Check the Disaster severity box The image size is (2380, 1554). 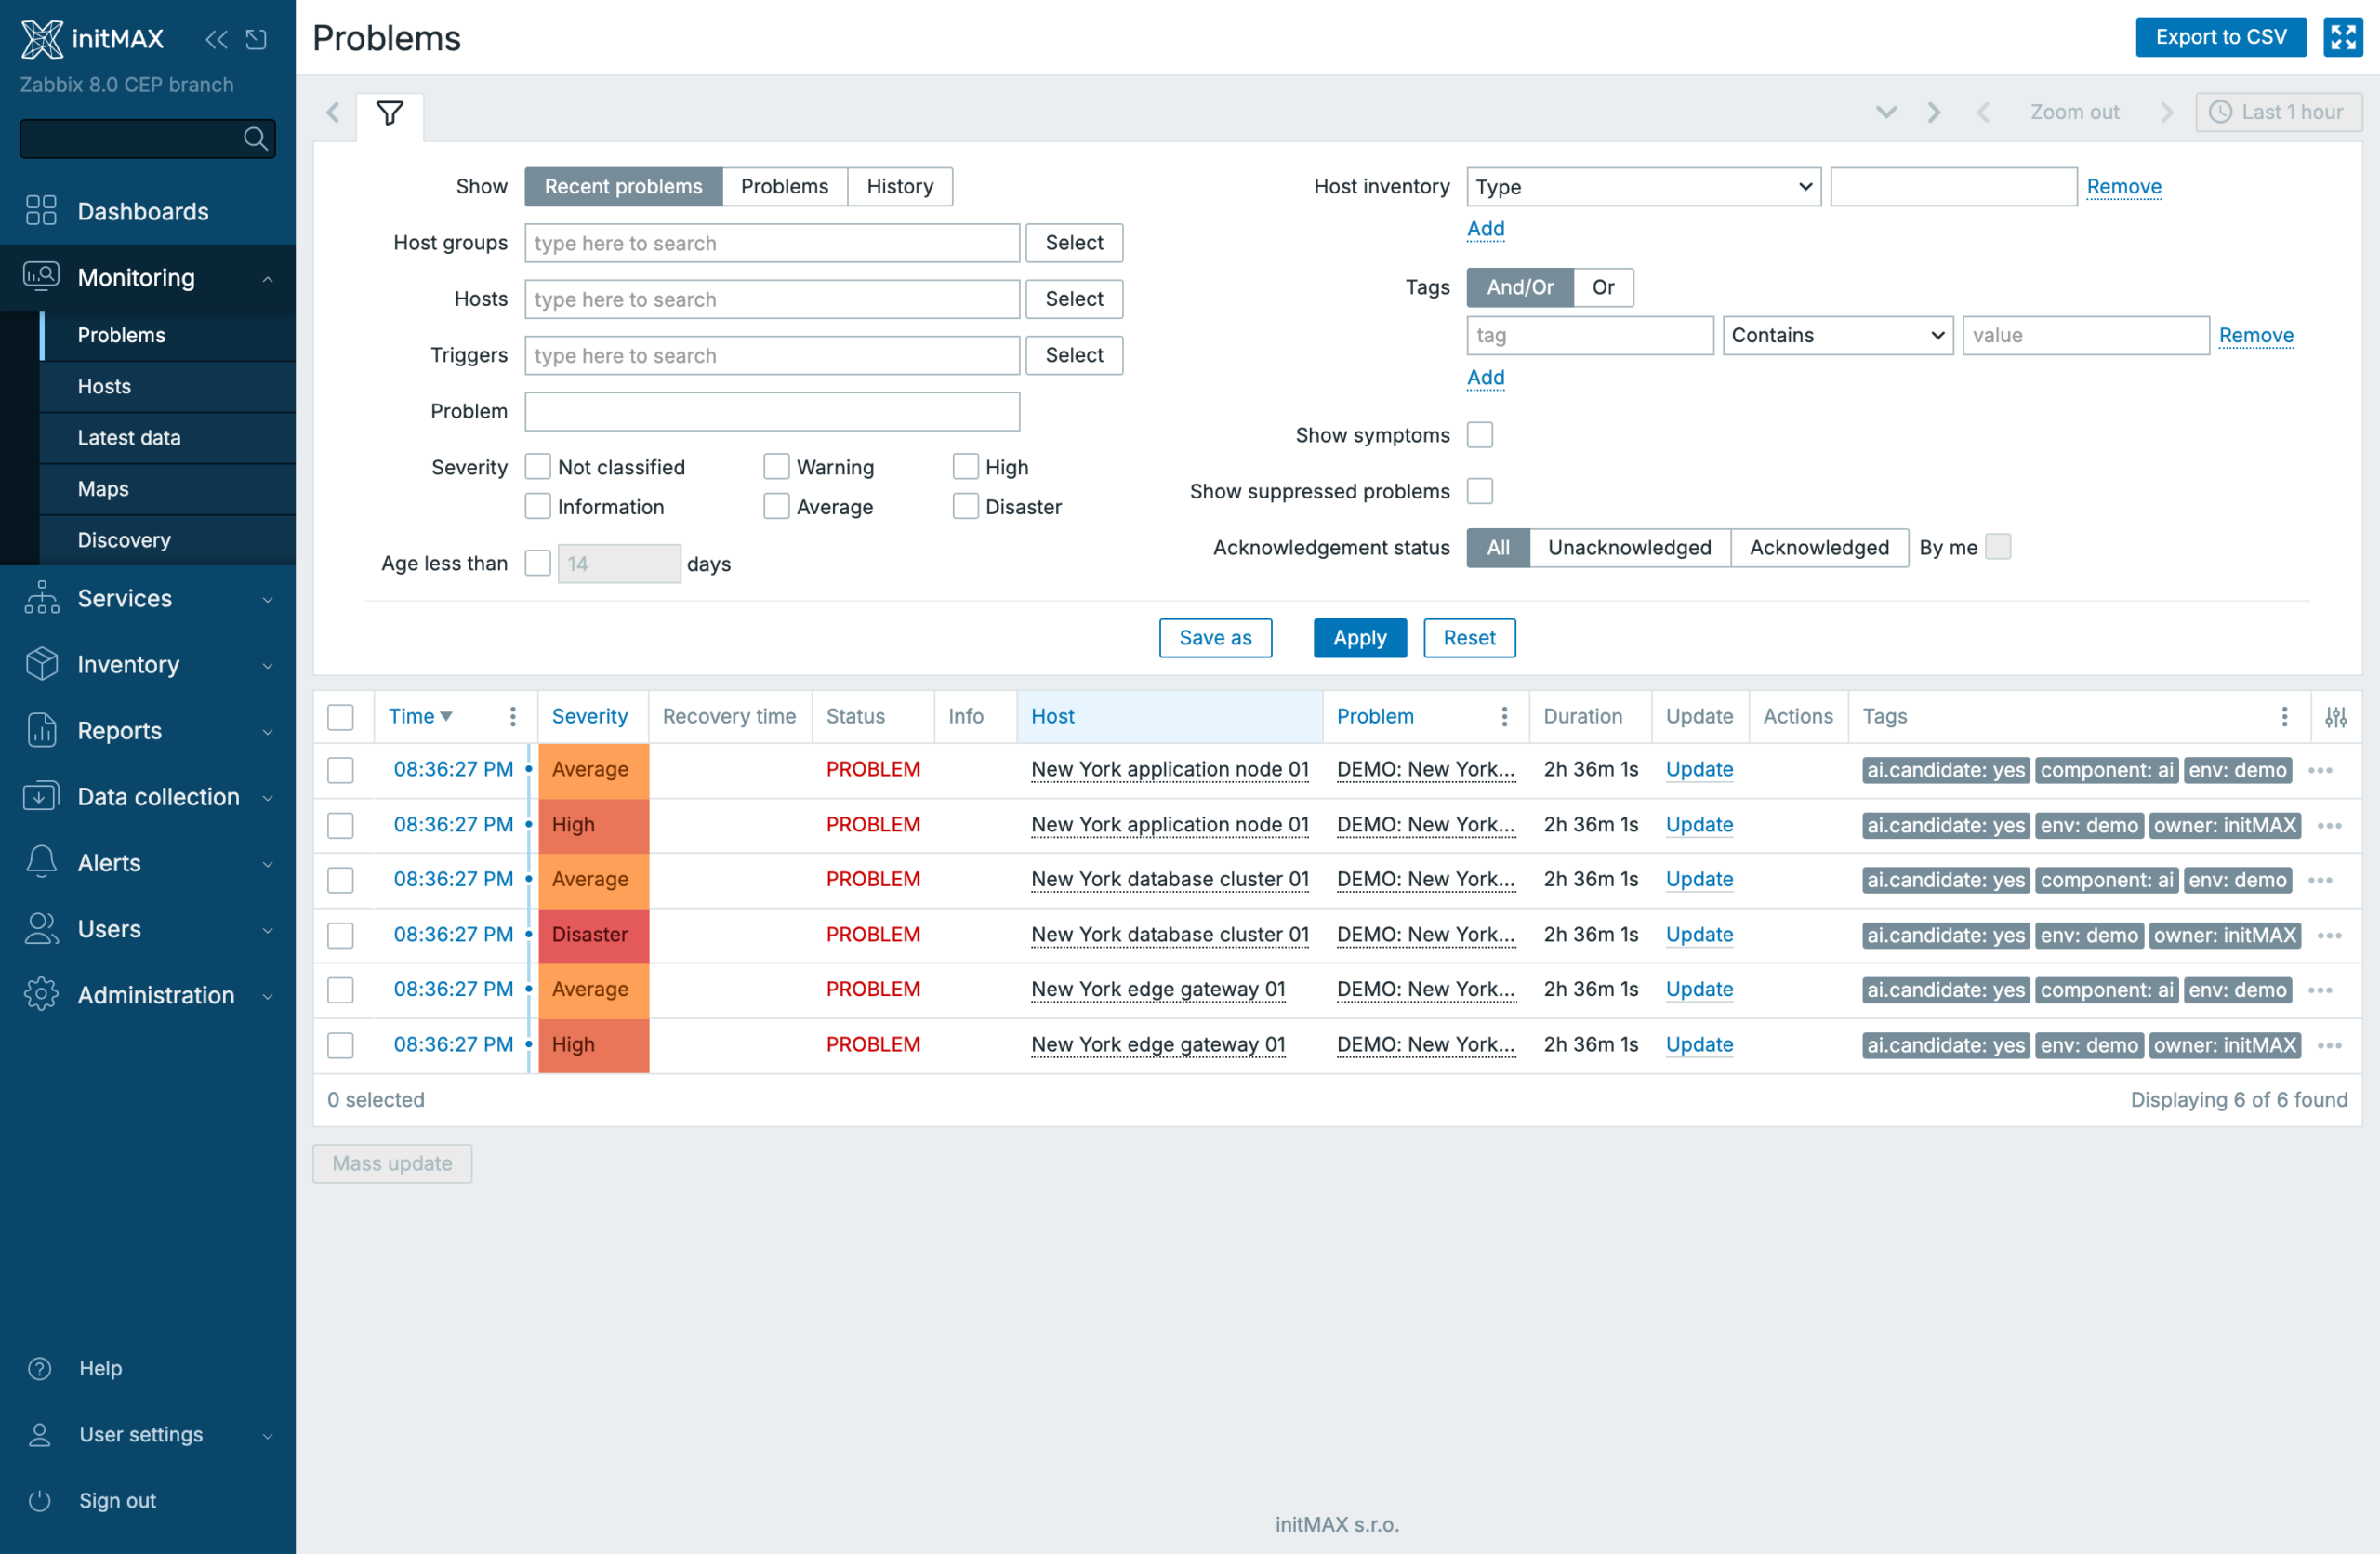click(965, 506)
